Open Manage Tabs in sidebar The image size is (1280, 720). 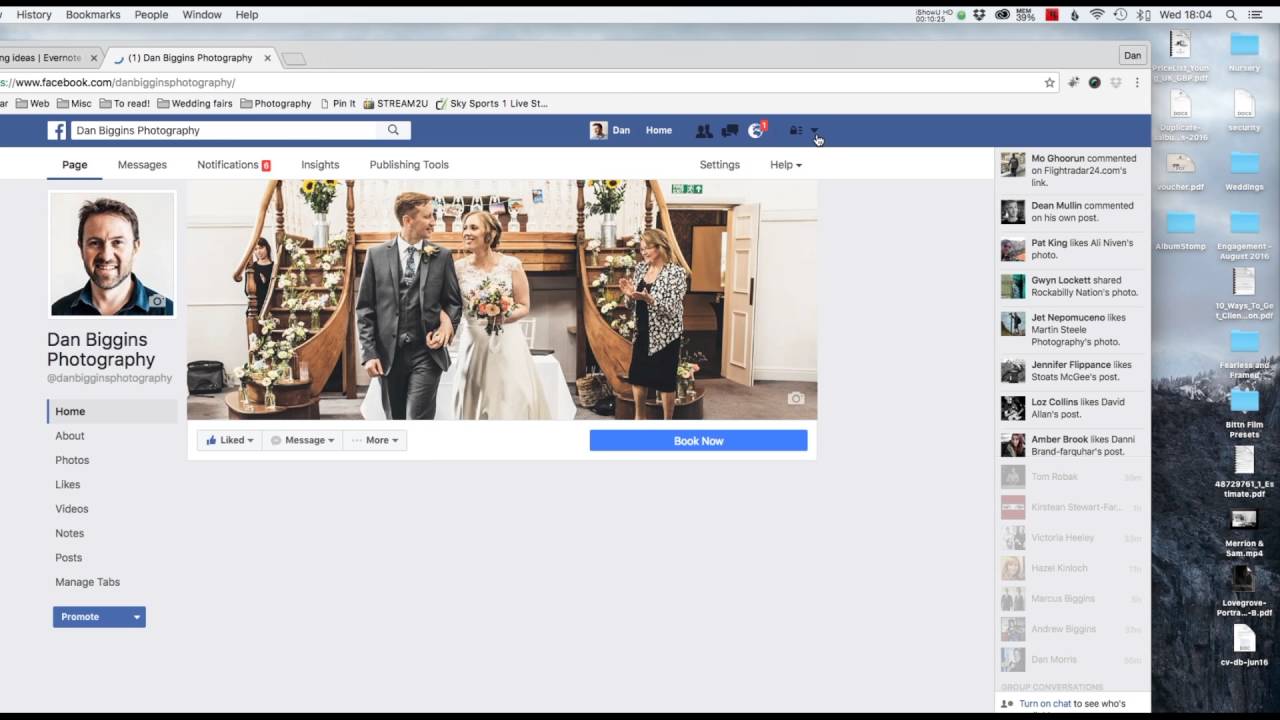pyautogui.click(x=87, y=582)
